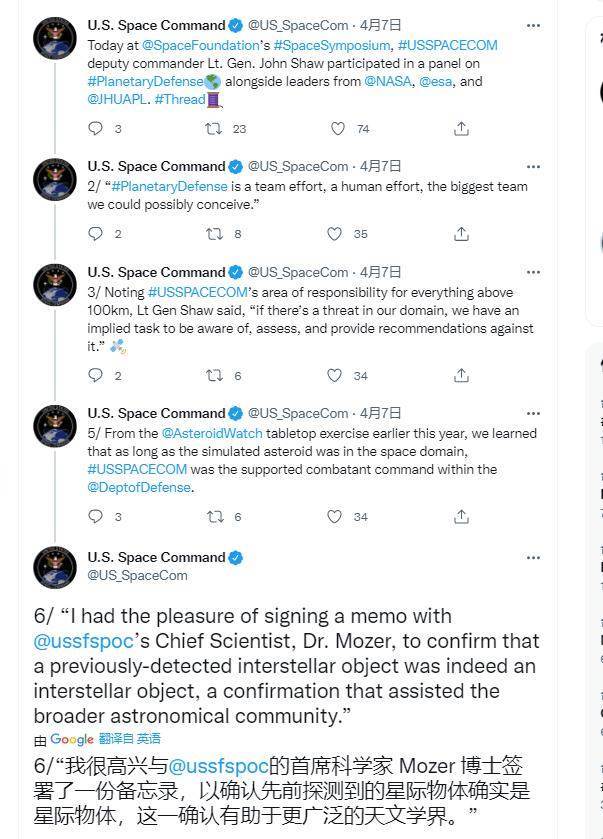Reply to the first Space Symposium tweet
This screenshot has height=839, width=603.
[x=96, y=128]
